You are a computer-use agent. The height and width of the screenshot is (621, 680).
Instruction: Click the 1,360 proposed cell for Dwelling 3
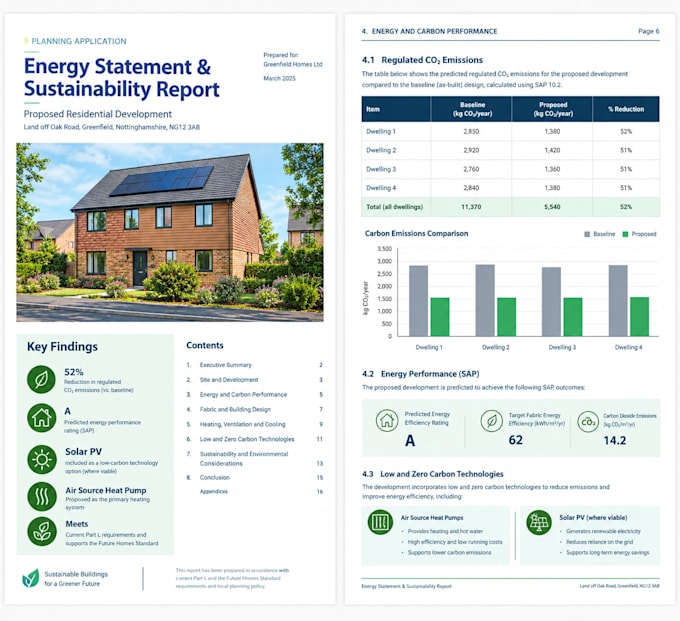coord(552,169)
